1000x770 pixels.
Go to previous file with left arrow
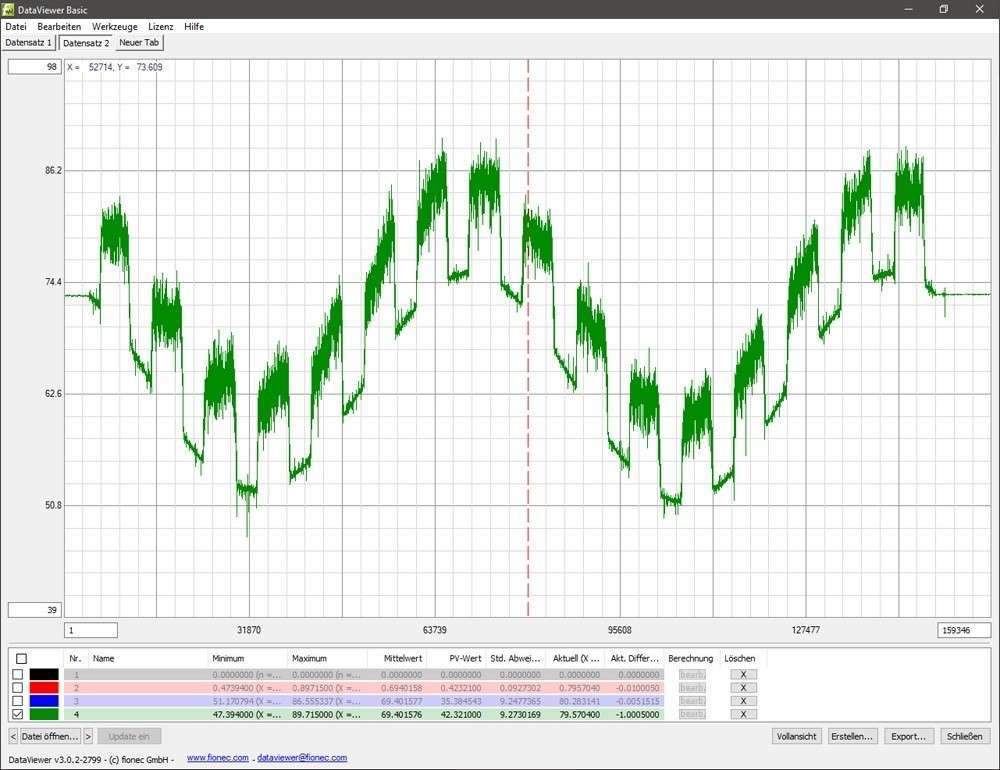coord(14,737)
